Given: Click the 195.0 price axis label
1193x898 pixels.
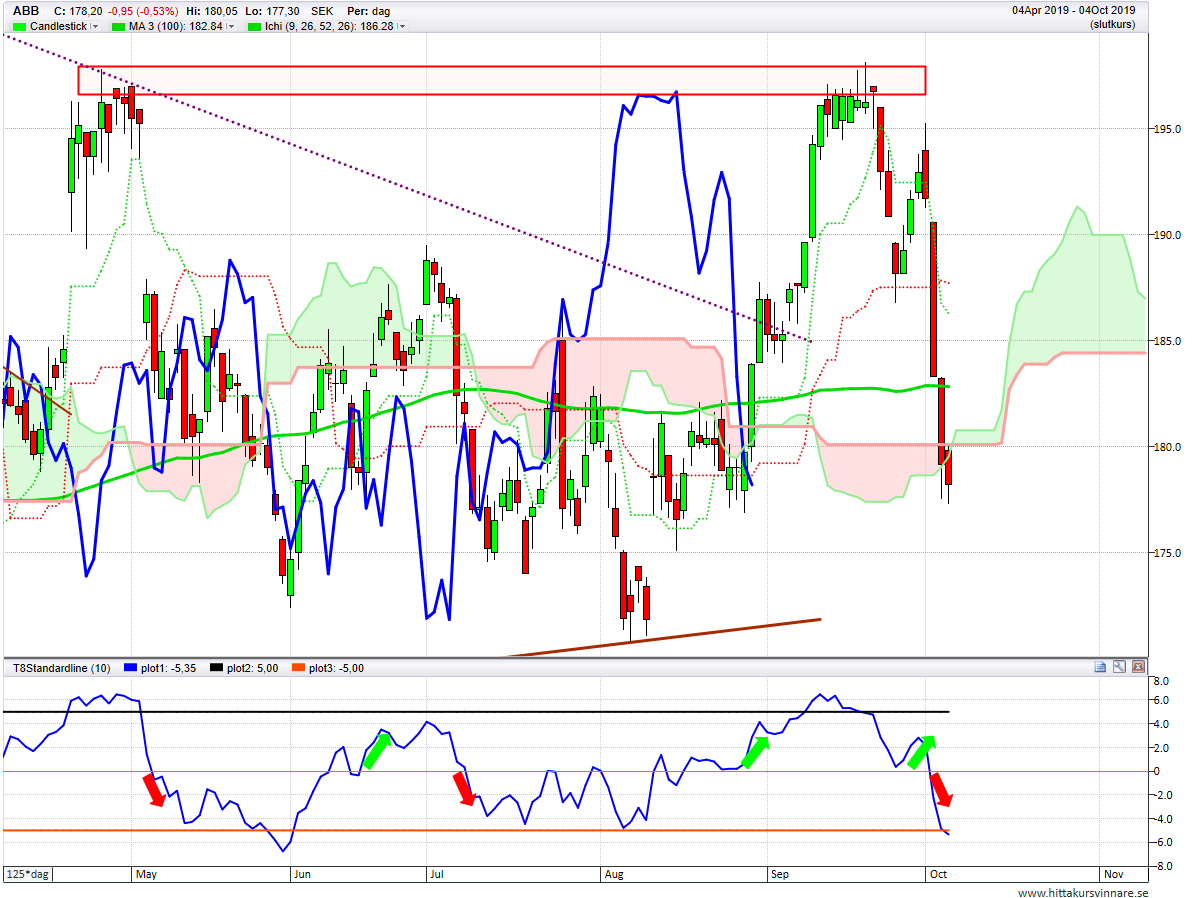Looking at the screenshot, I should (1167, 129).
